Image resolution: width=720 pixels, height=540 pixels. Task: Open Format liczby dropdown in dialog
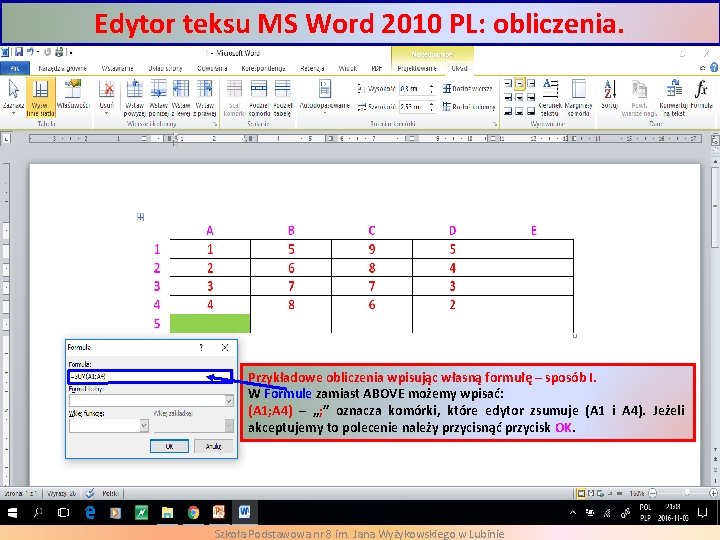point(229,400)
